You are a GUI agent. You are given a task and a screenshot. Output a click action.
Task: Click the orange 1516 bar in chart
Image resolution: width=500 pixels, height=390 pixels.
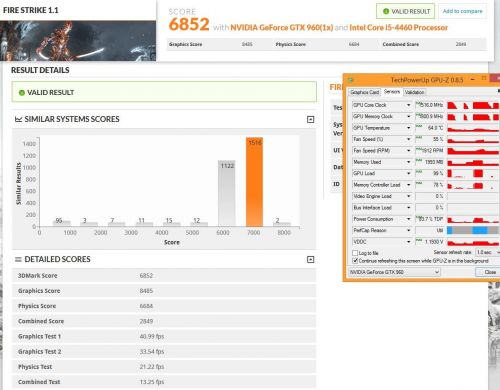coord(254,182)
